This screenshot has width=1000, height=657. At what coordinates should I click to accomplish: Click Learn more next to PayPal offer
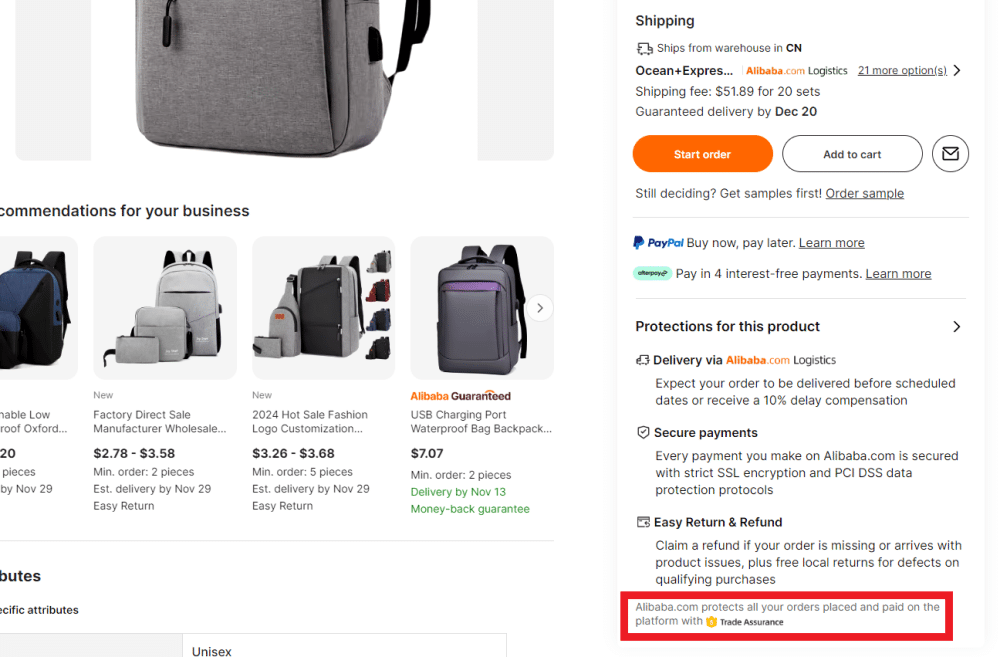click(x=831, y=242)
